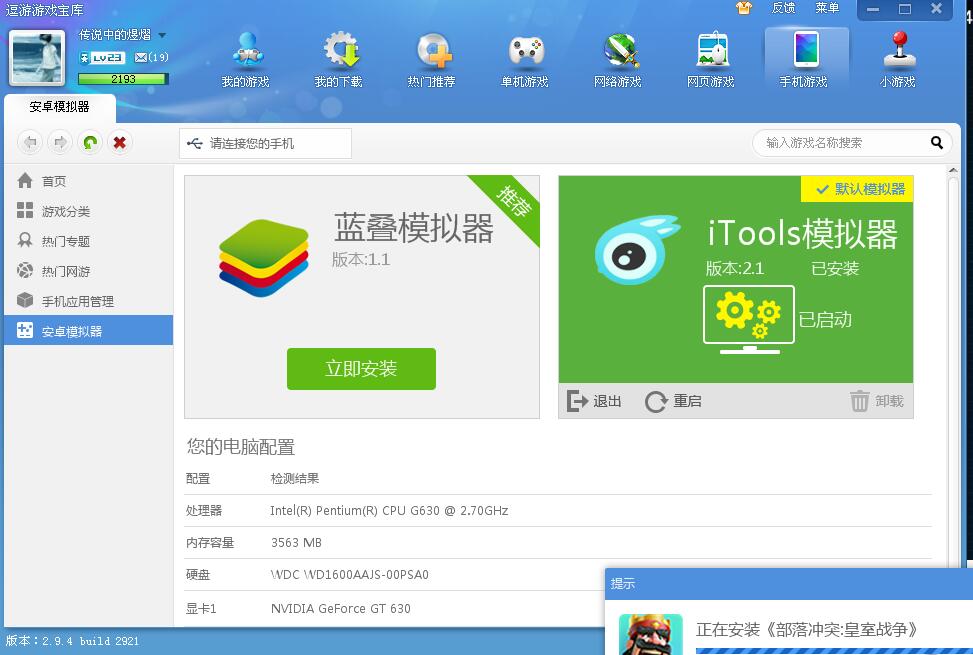
Task: Open 热门网游 in sidebar
Action: click(x=89, y=271)
